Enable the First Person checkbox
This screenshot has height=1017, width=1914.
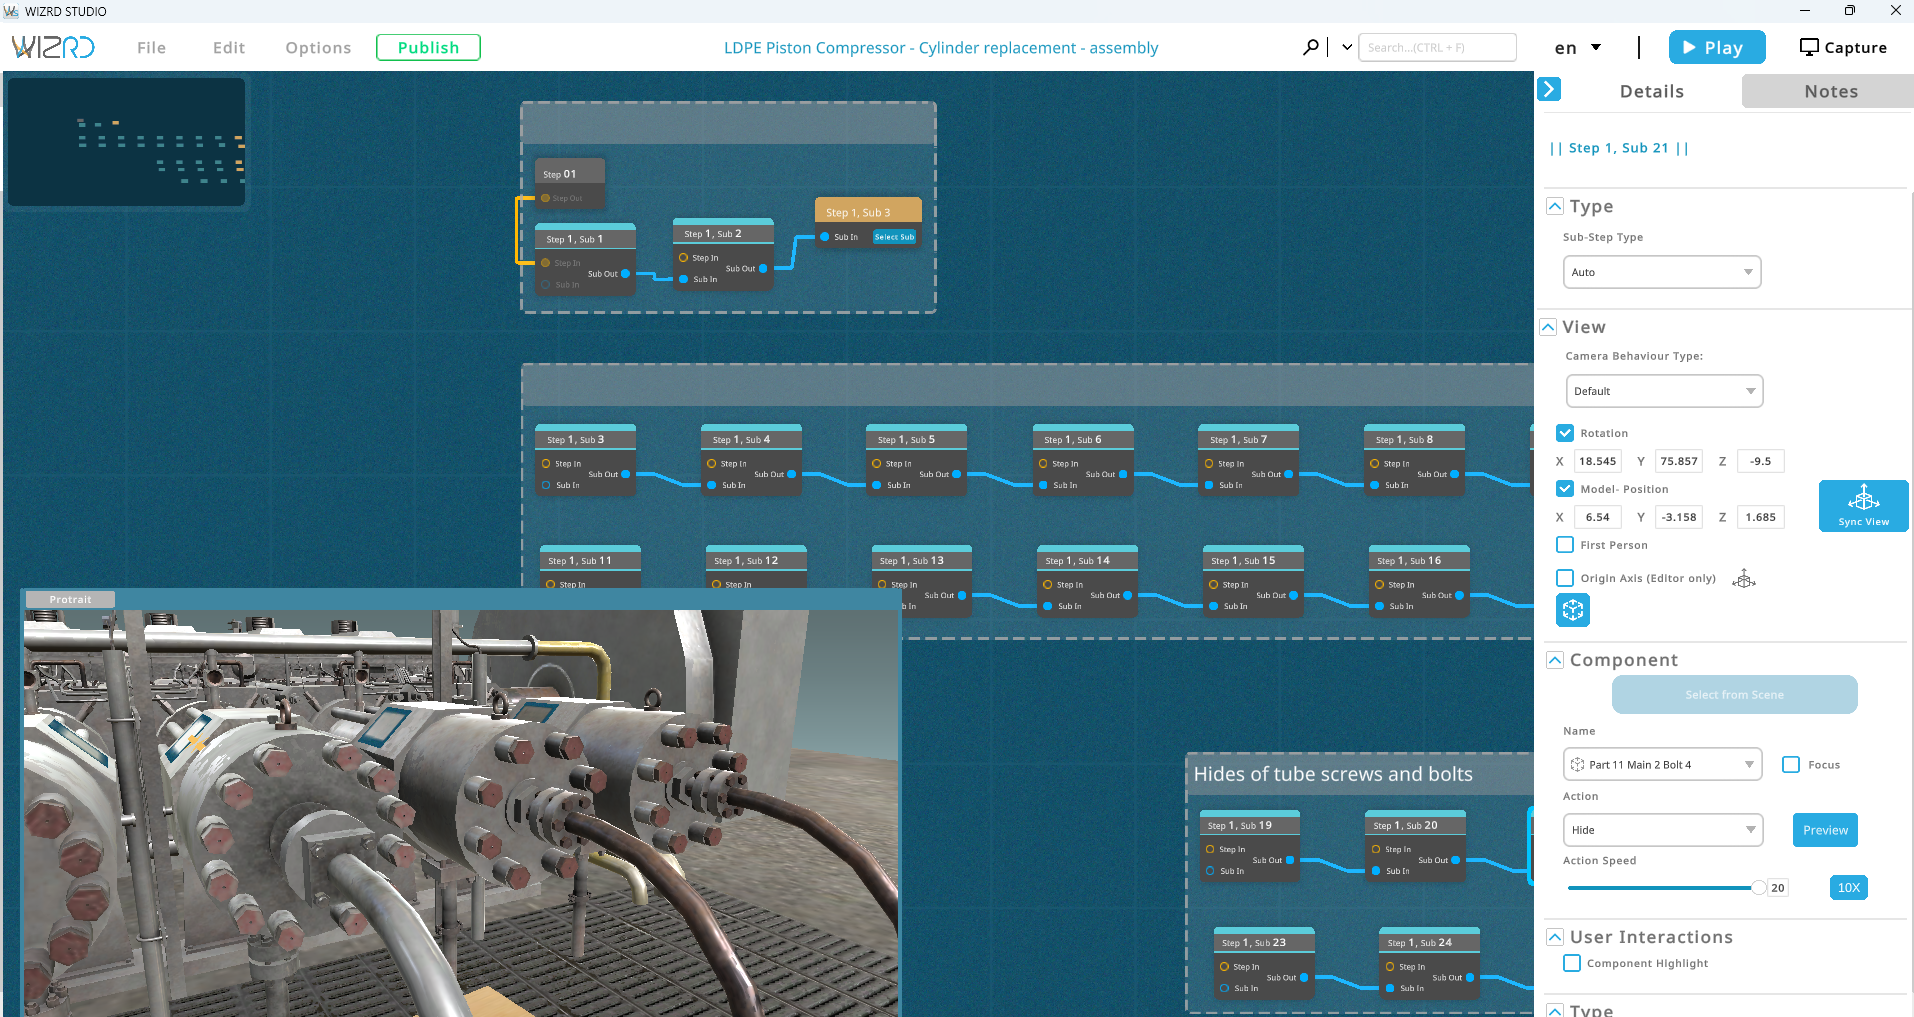pos(1565,545)
